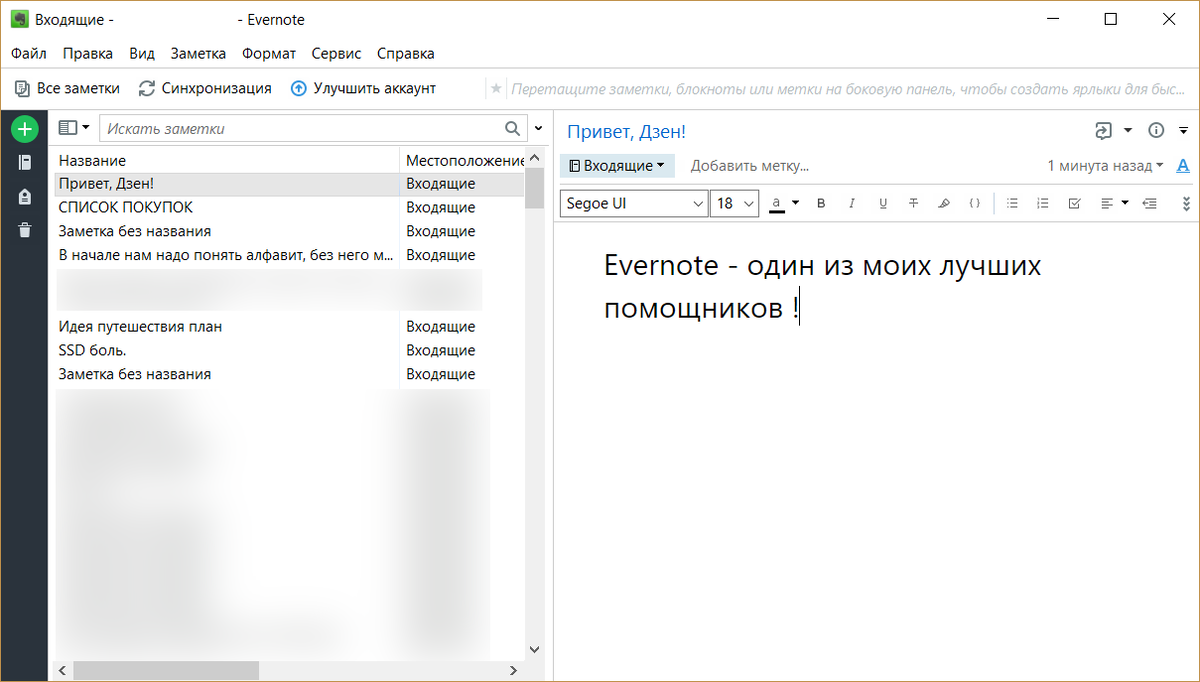Click the note list vertical scrollbar thumb
This screenshot has height=682, width=1200.
pos(534,189)
